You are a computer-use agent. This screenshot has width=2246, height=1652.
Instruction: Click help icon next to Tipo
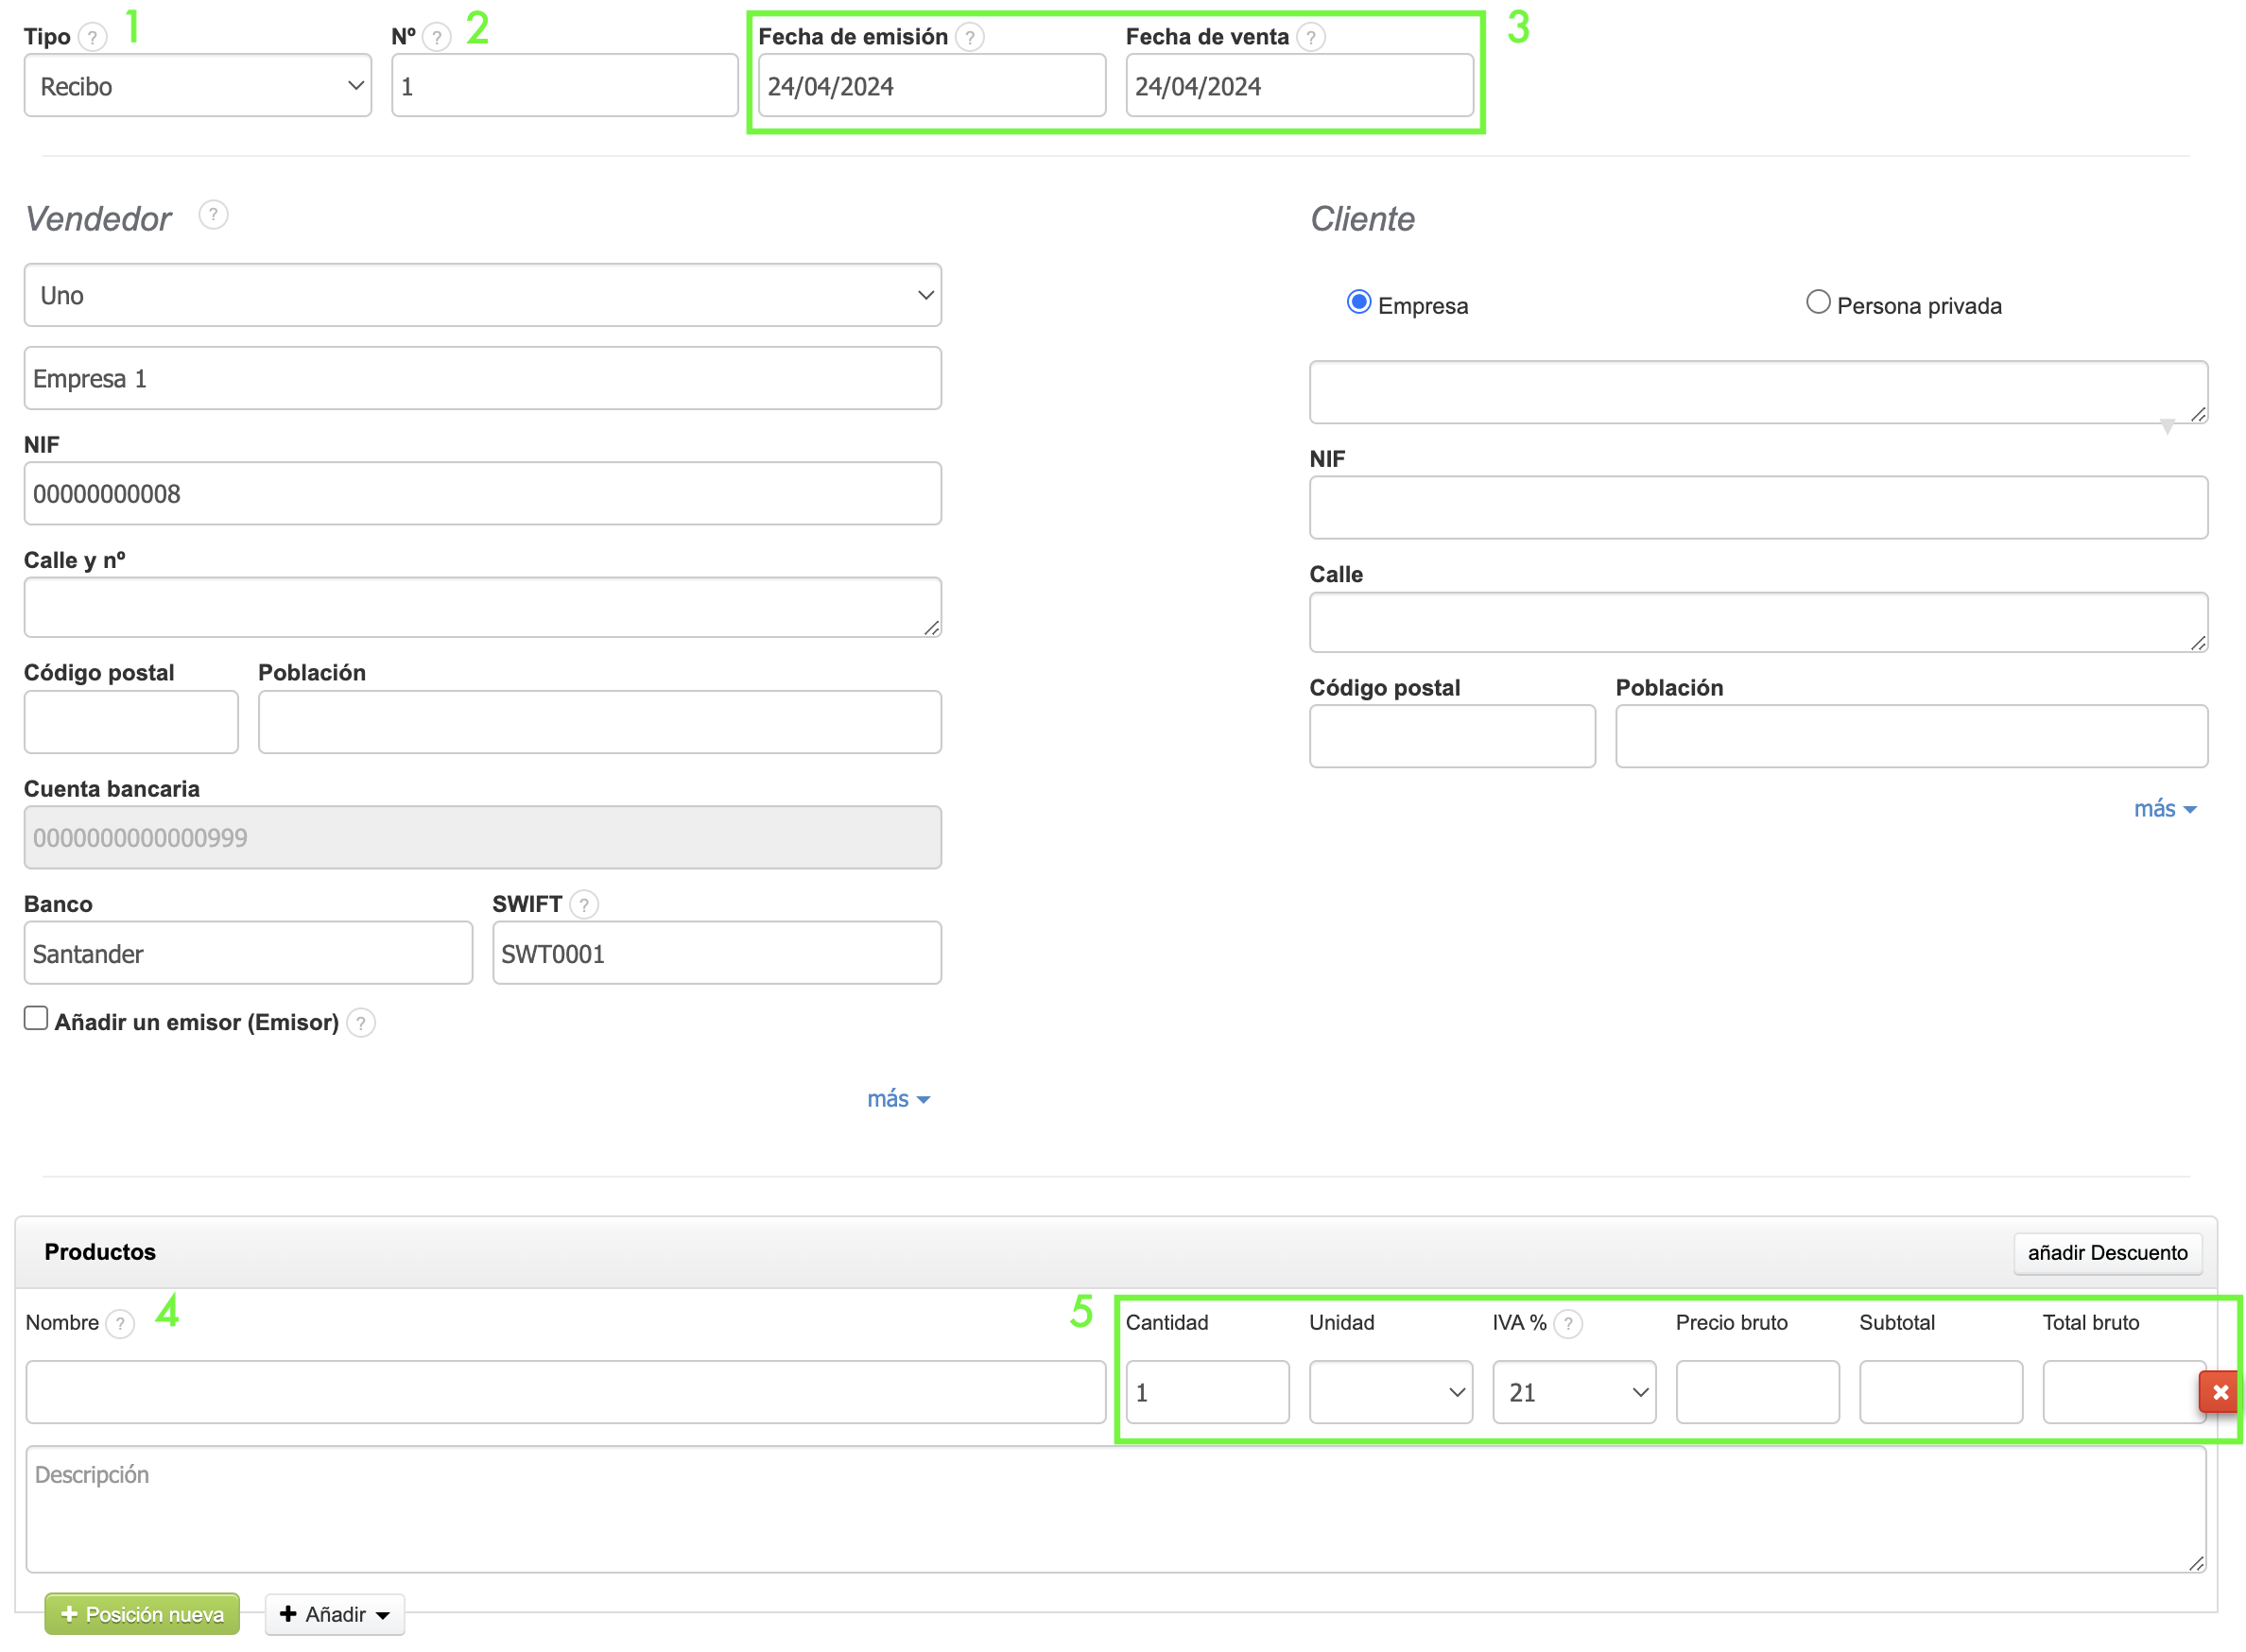pos(92,37)
